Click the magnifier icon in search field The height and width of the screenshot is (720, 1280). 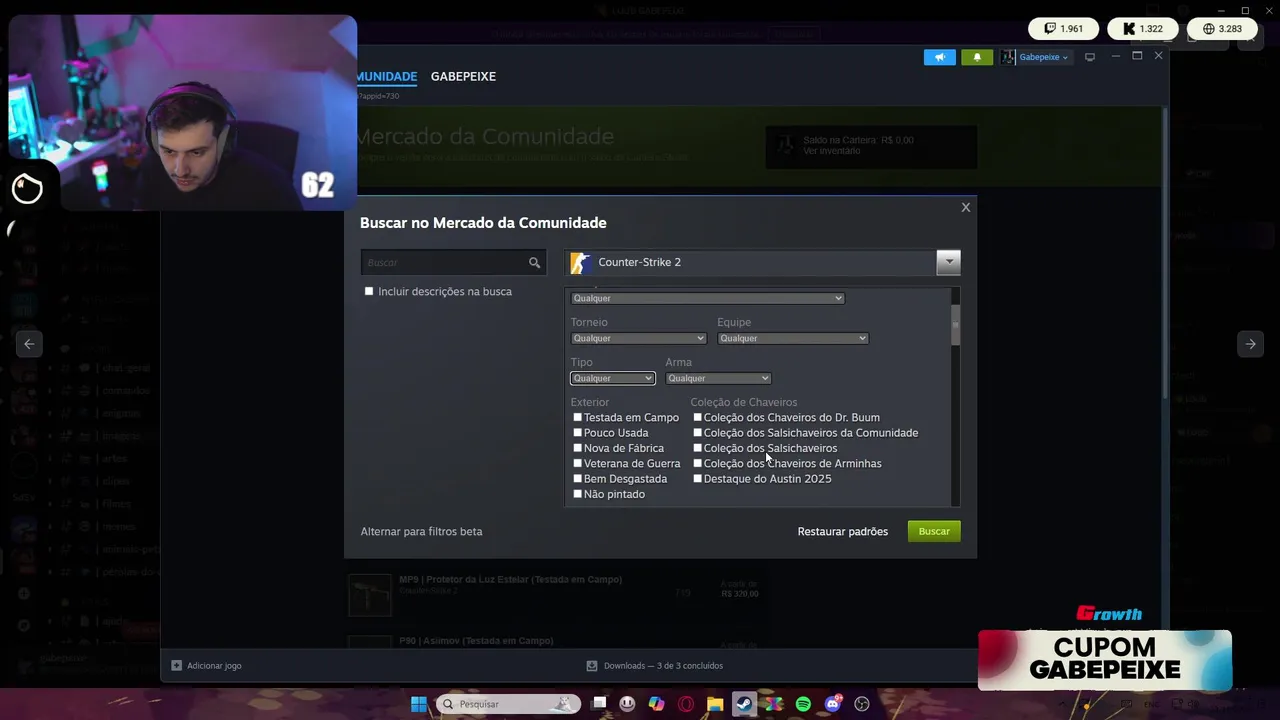pos(535,263)
